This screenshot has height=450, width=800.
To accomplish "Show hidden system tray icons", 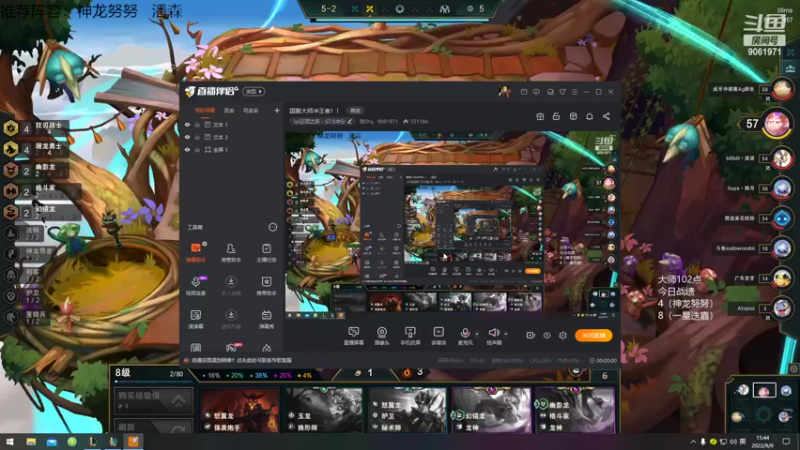I will (693, 441).
